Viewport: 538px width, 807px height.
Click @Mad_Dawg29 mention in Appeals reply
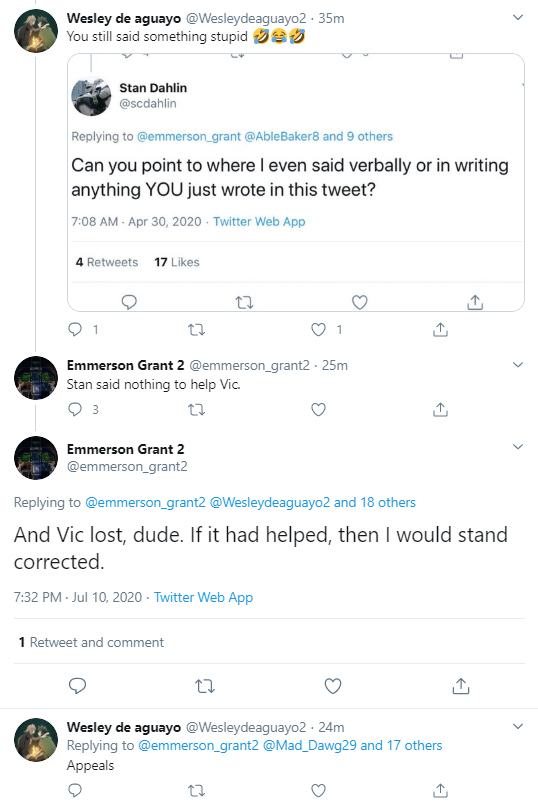click(x=309, y=745)
